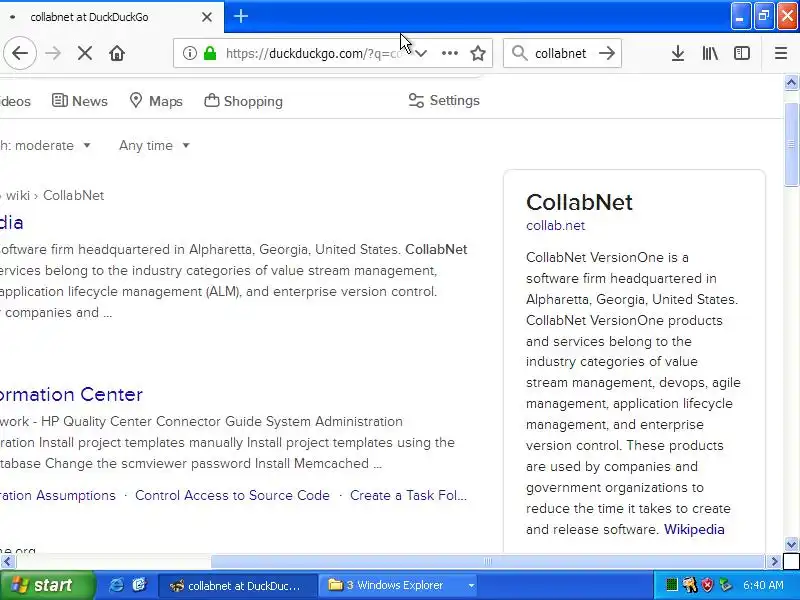Open the ormation Center result title

click(x=71, y=394)
